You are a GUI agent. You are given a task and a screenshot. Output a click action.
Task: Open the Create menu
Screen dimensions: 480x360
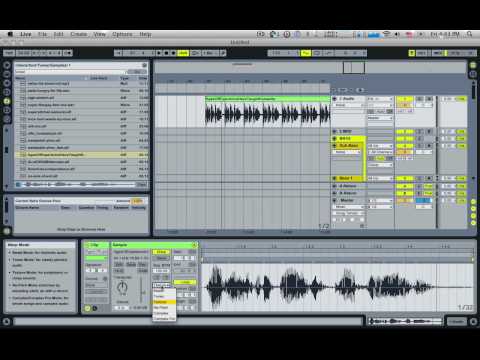(x=79, y=34)
